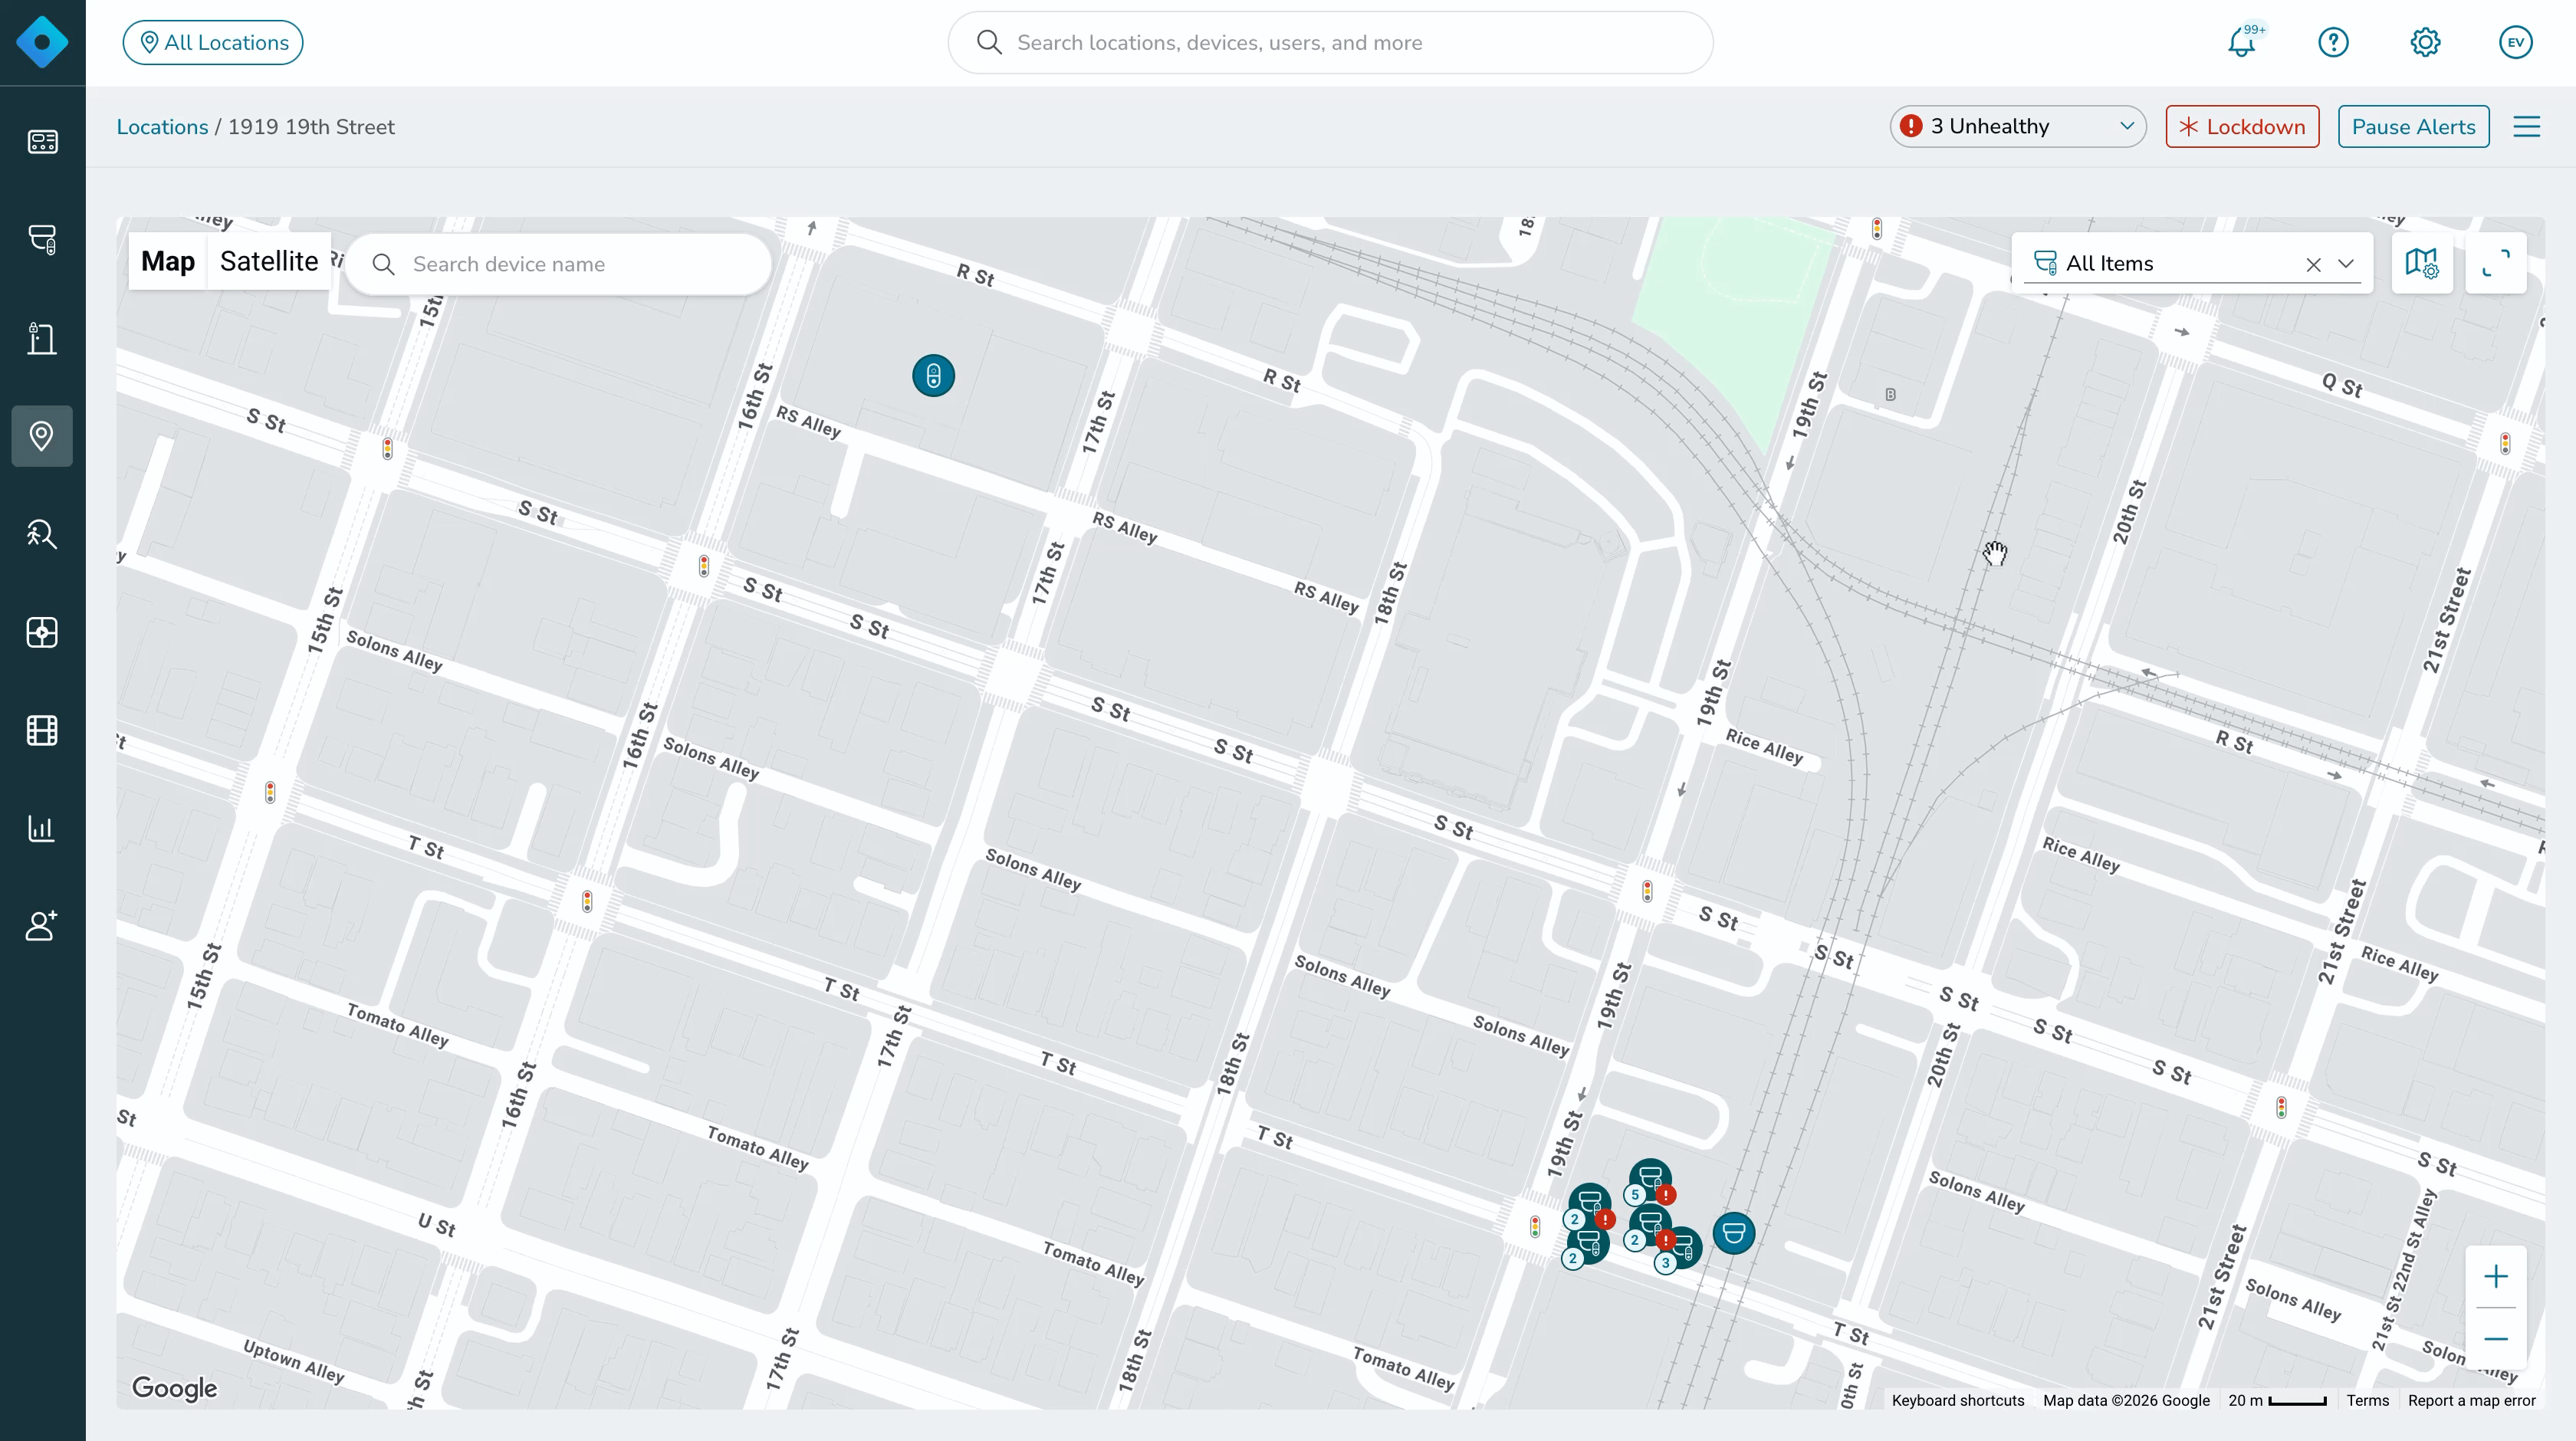
Task: Open the door access sidebar icon
Action: tap(42, 338)
